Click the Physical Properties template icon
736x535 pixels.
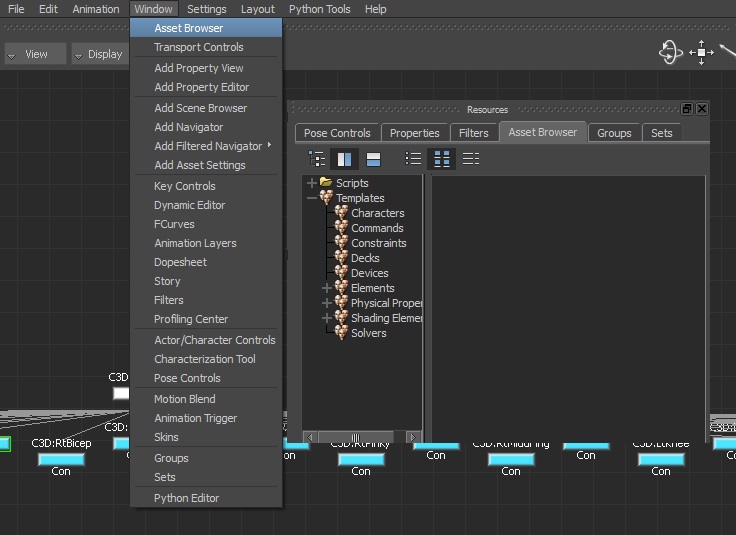tap(341, 303)
